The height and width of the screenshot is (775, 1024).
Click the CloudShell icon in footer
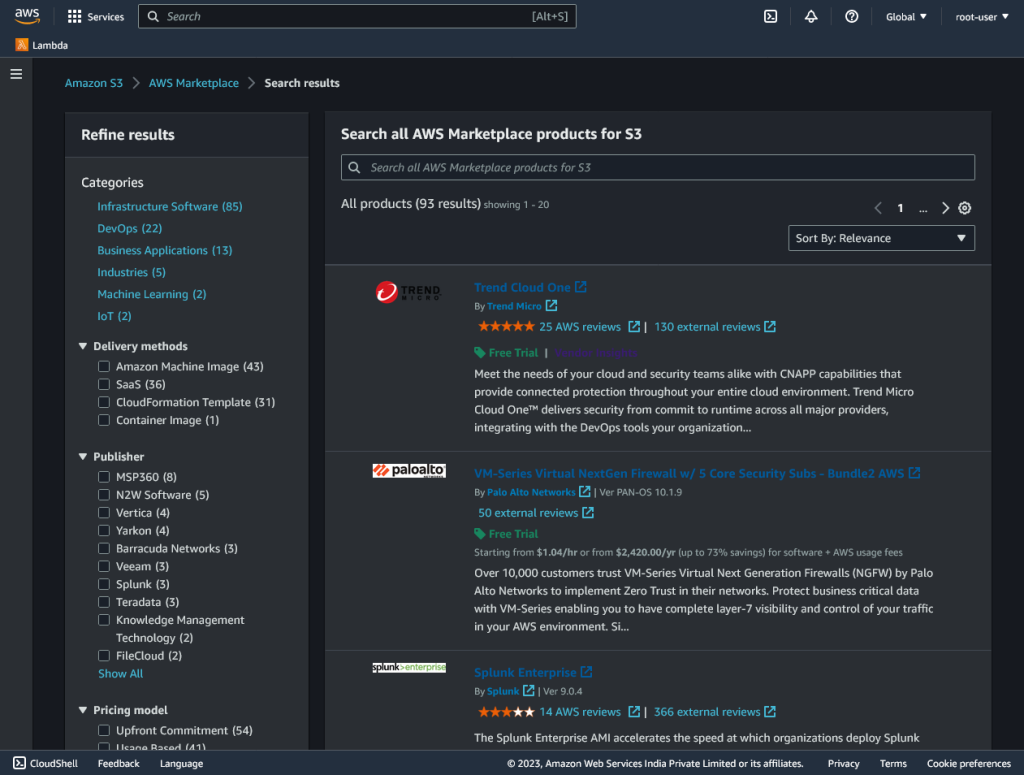(20, 763)
